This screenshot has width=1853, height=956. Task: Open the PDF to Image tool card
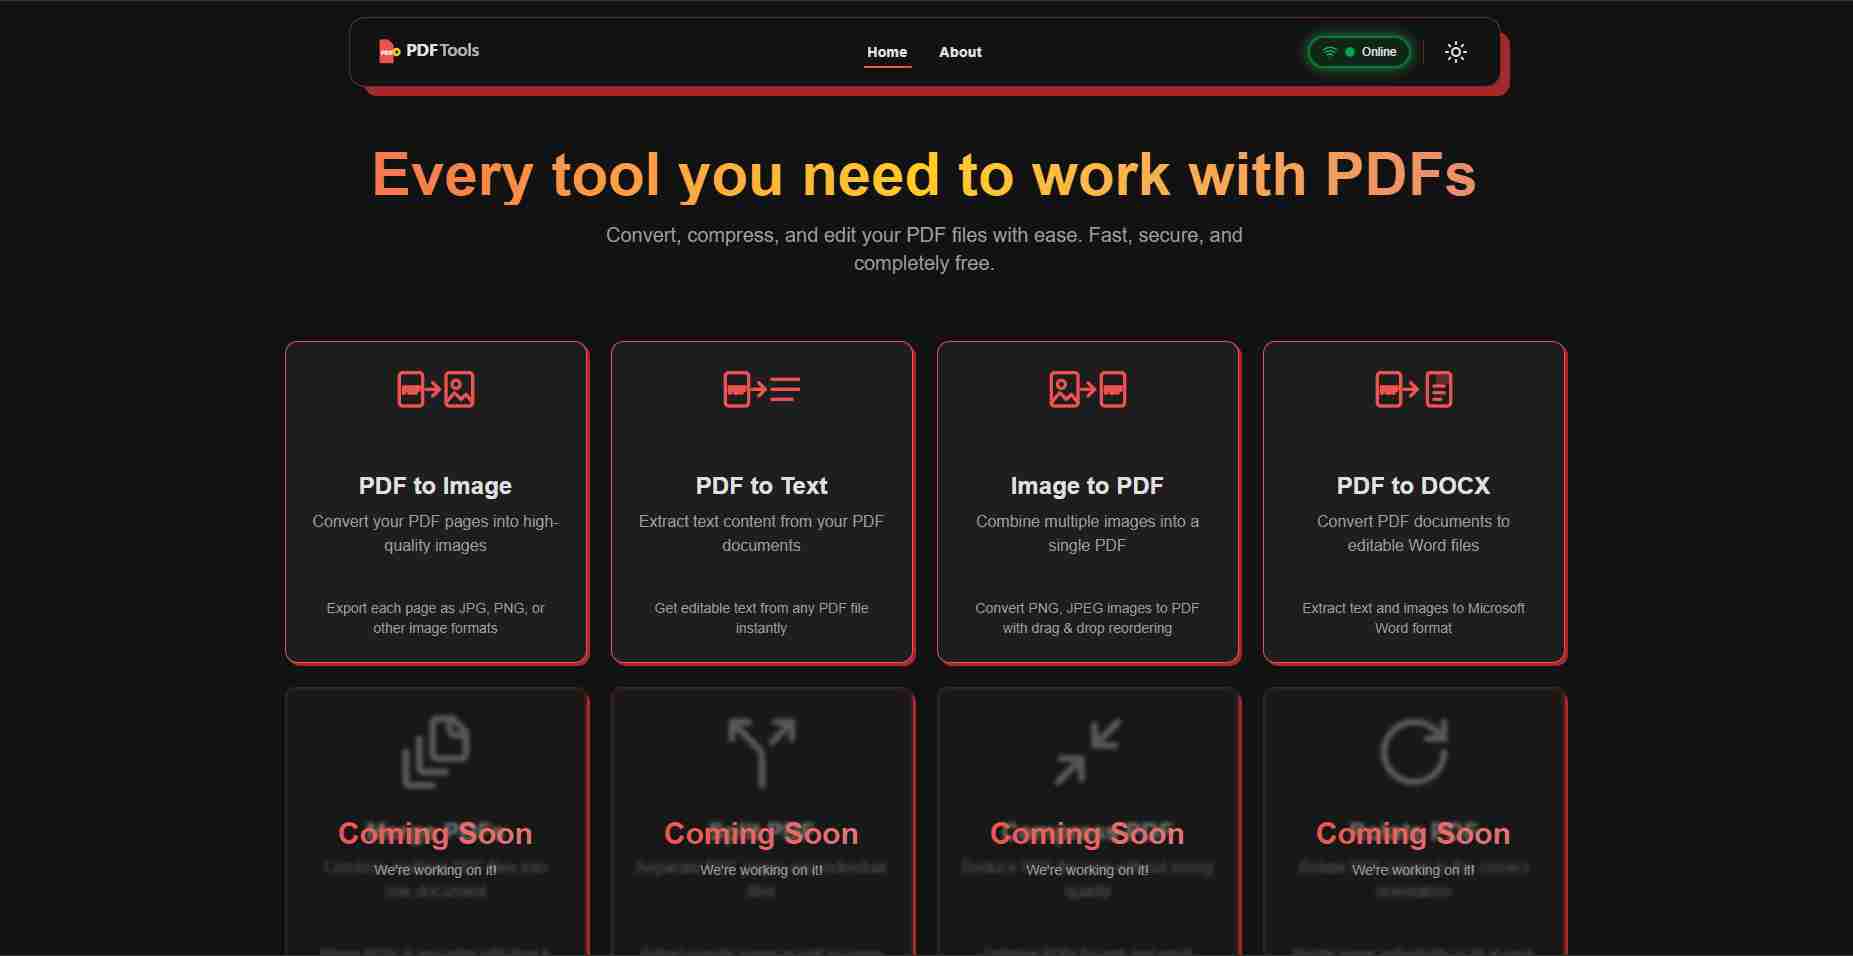435,502
